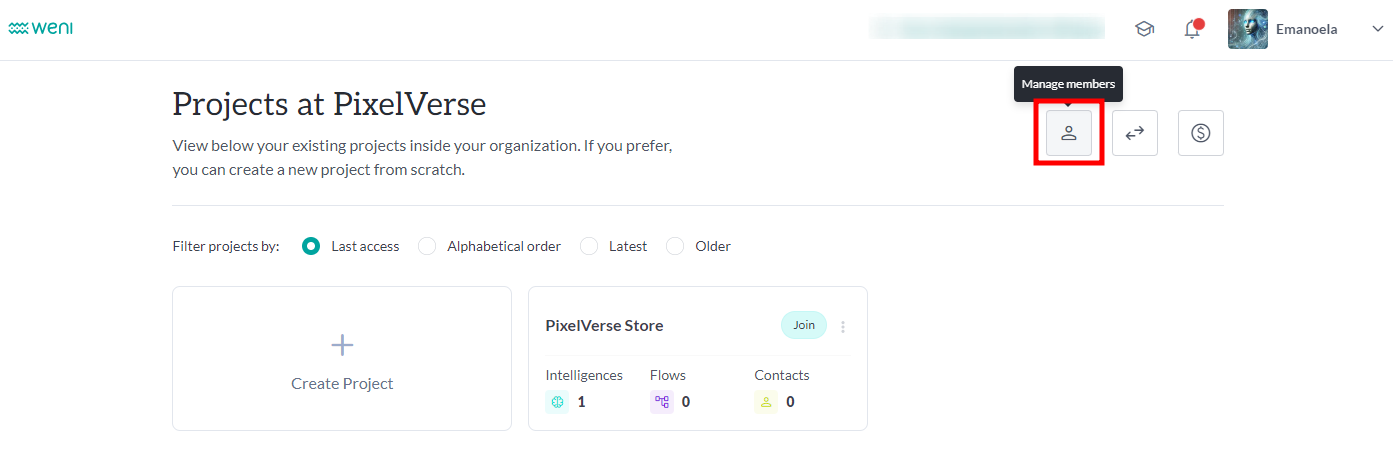Screen dimensions: 1393x457
Task: Open the Manage members icon button
Action: 1069,133
